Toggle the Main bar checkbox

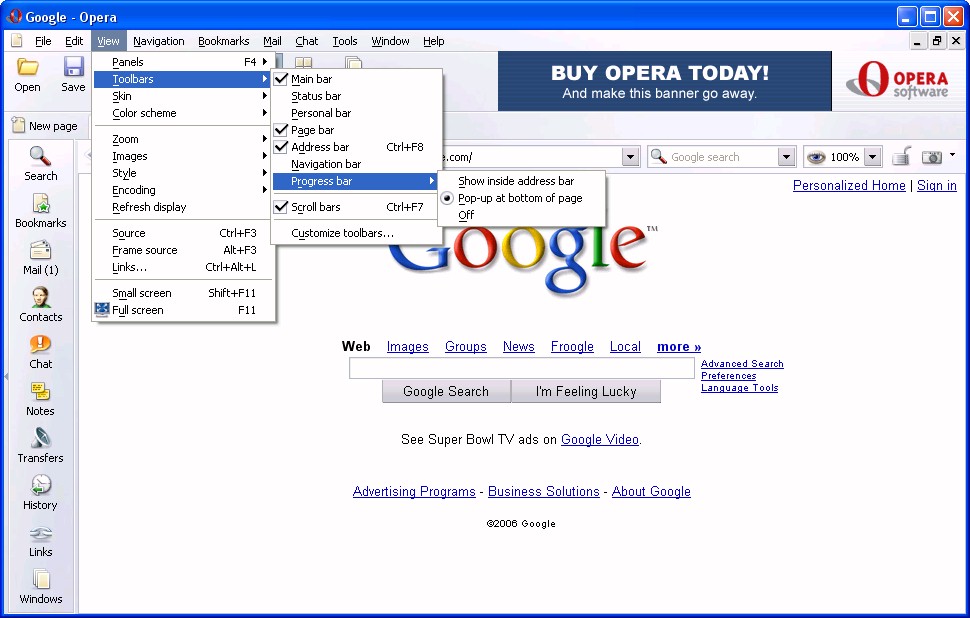pyautogui.click(x=281, y=79)
